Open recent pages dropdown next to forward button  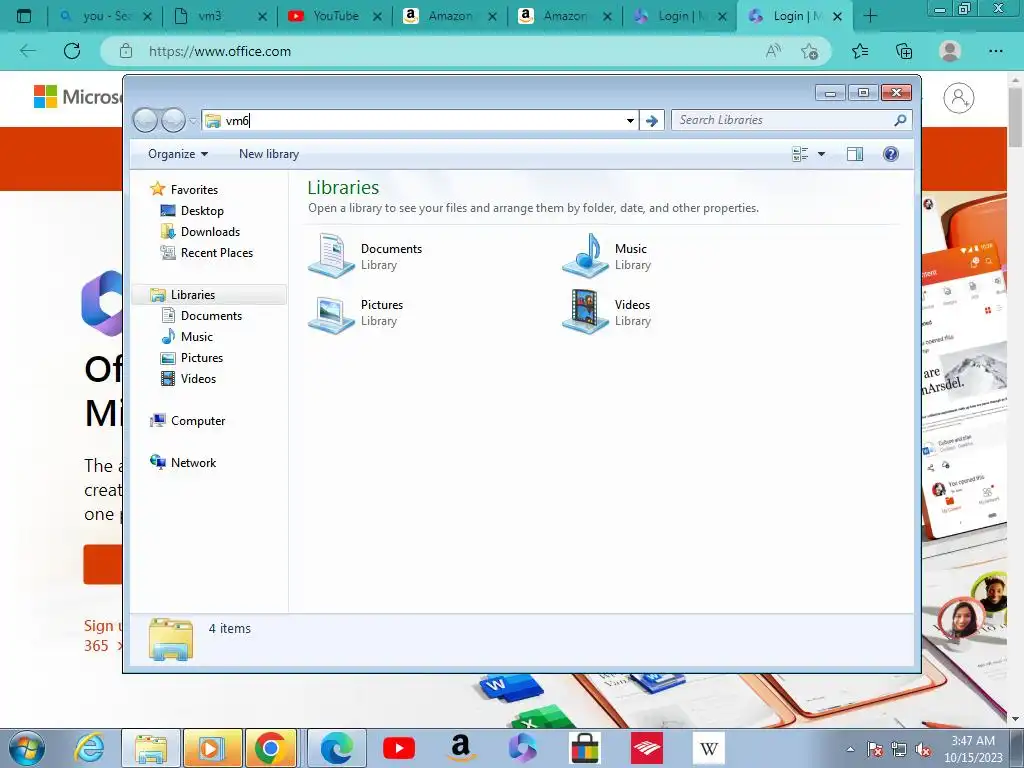(193, 120)
